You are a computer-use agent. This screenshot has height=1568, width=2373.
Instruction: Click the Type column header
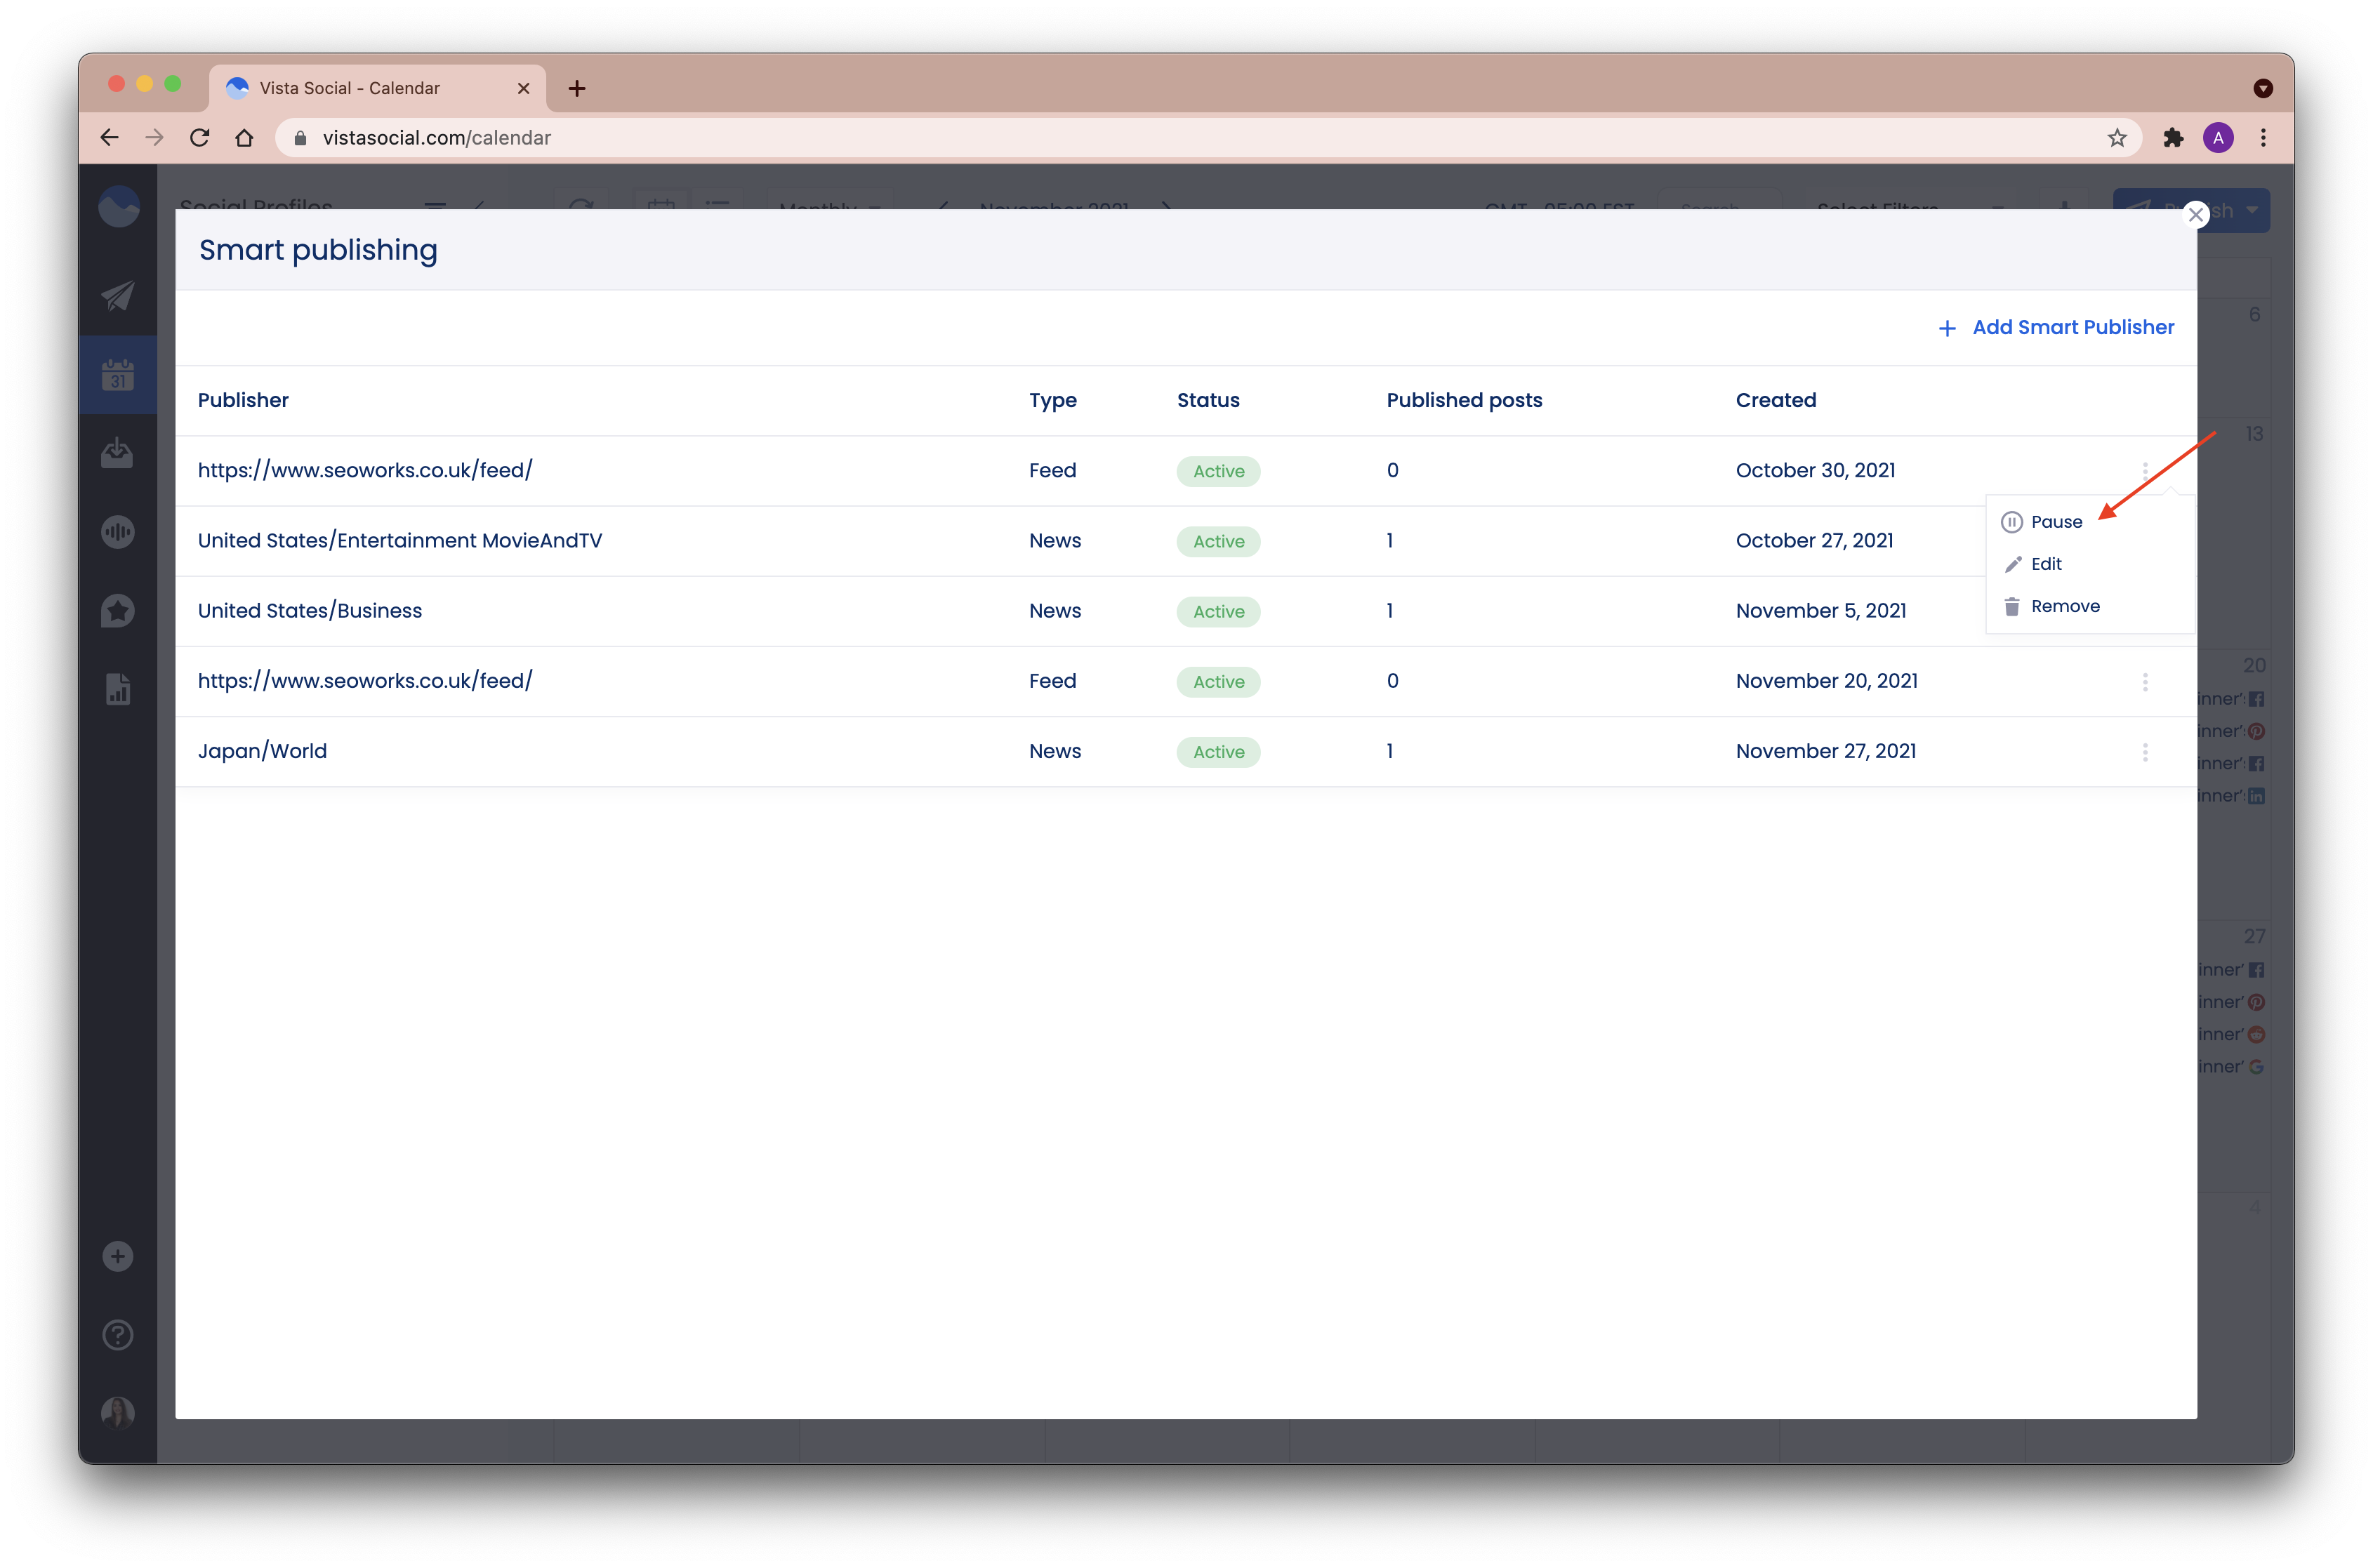[x=1052, y=400]
